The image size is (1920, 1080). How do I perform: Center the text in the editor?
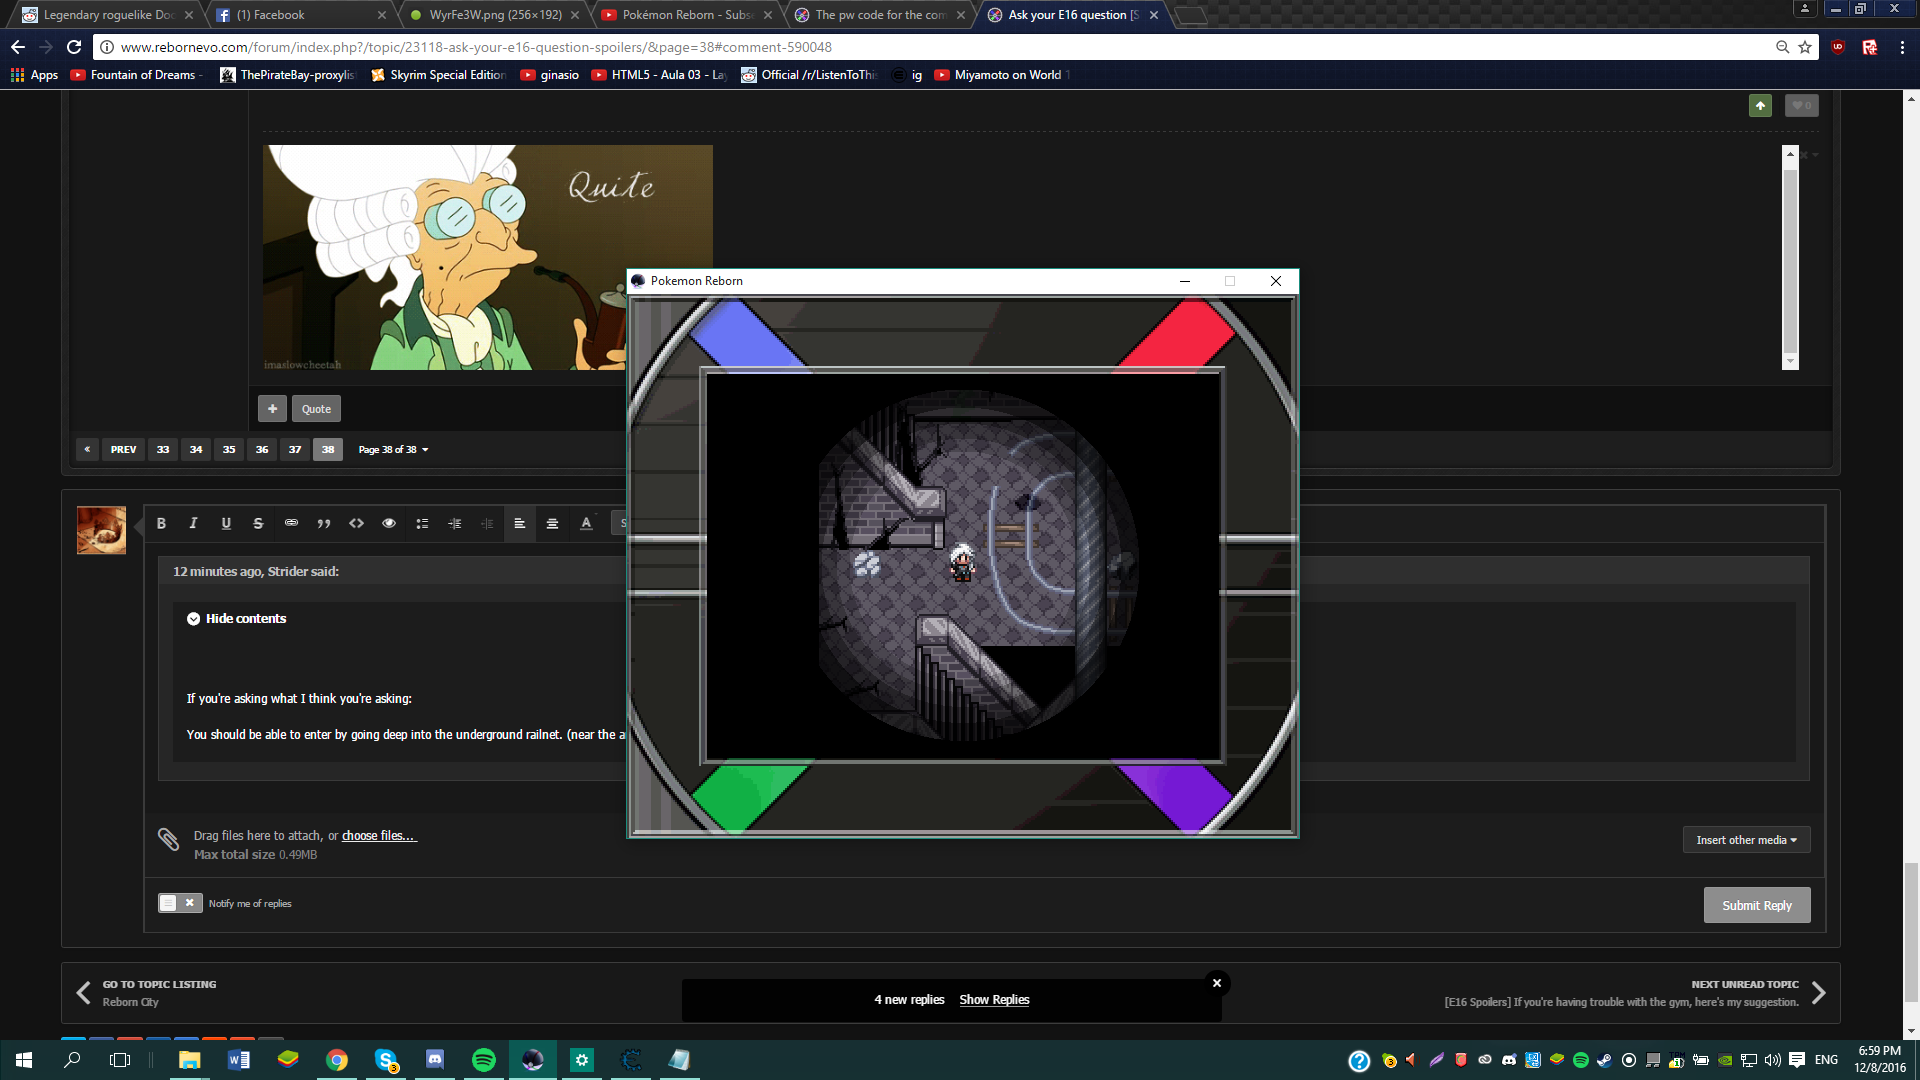pos(552,523)
